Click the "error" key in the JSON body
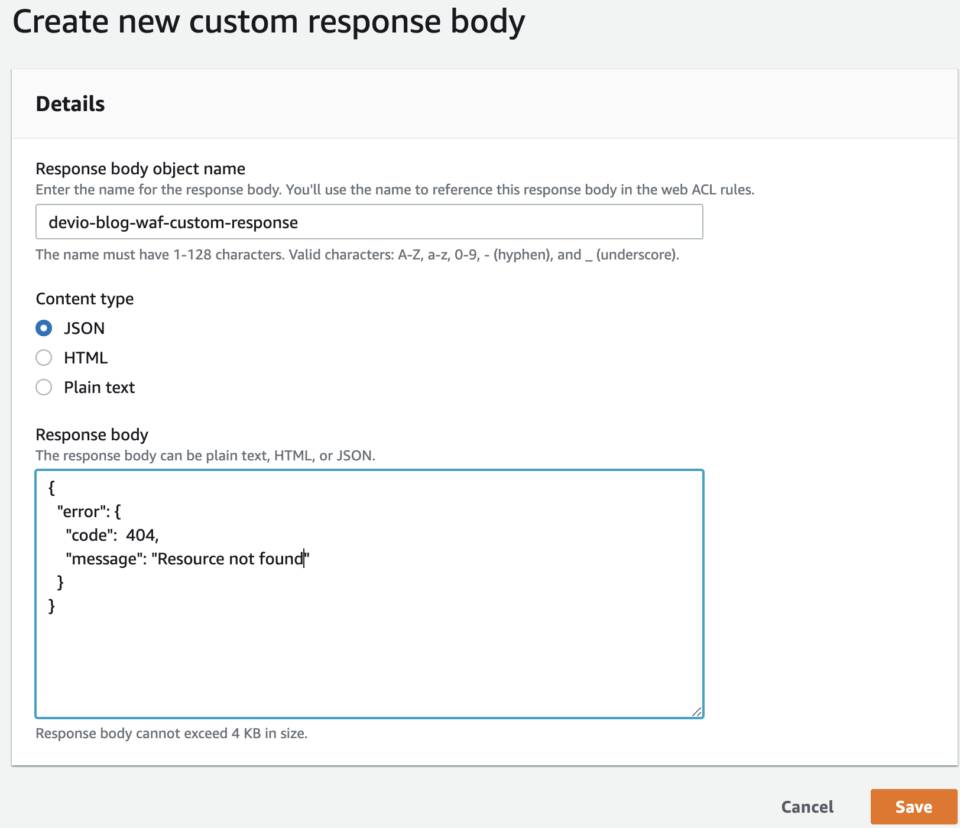Image resolution: width=960 pixels, height=828 pixels. coord(82,510)
